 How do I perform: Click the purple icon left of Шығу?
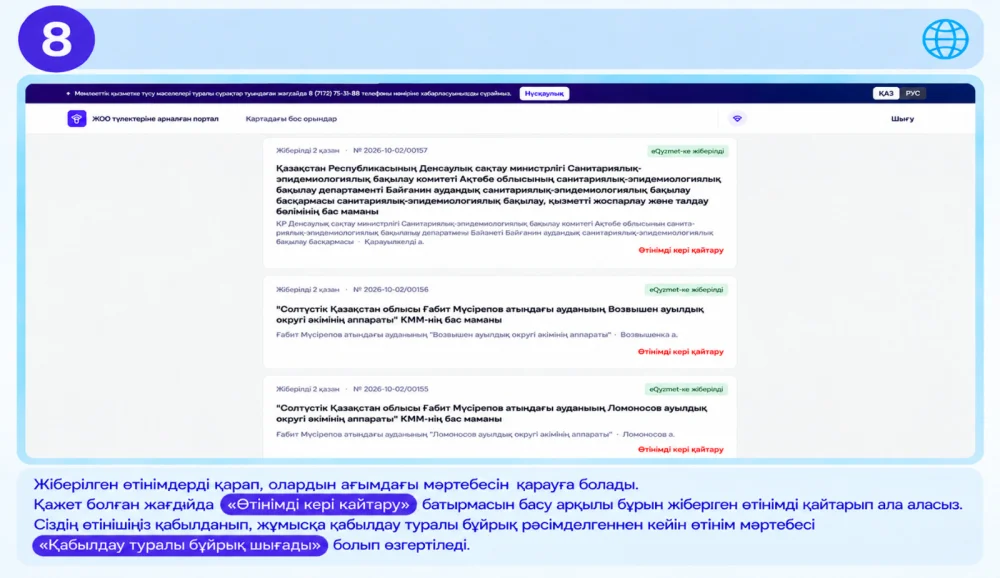click(x=737, y=119)
